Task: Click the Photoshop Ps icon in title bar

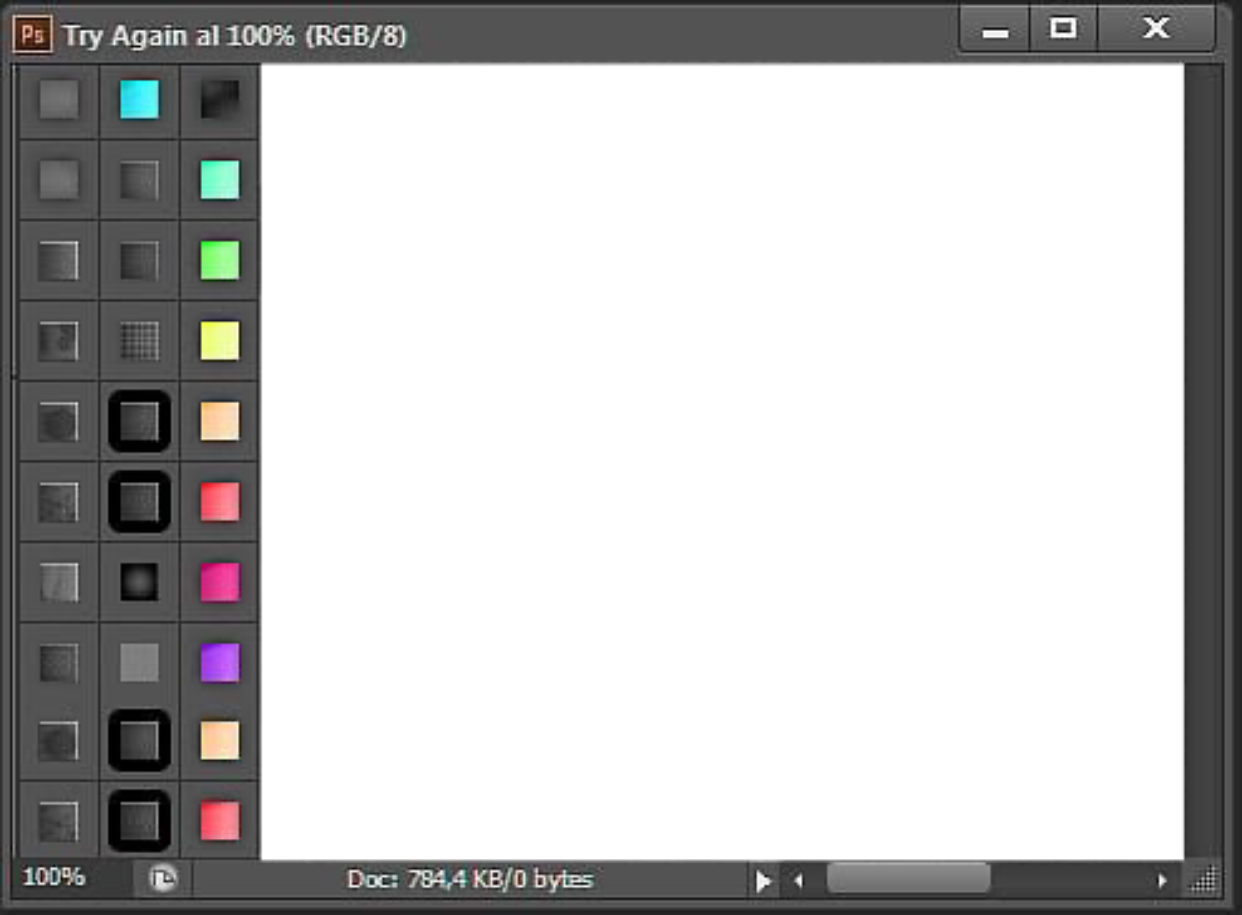Action: [x=33, y=35]
